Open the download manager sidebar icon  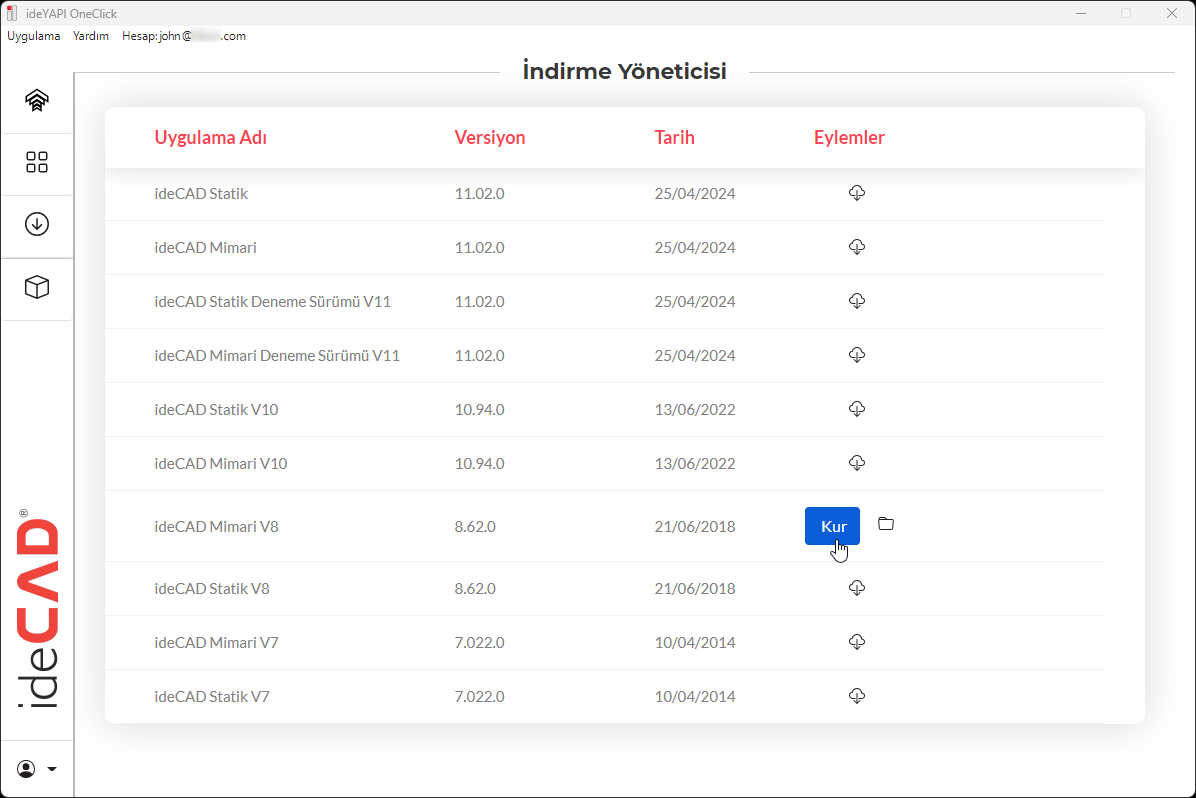pyautogui.click(x=37, y=224)
